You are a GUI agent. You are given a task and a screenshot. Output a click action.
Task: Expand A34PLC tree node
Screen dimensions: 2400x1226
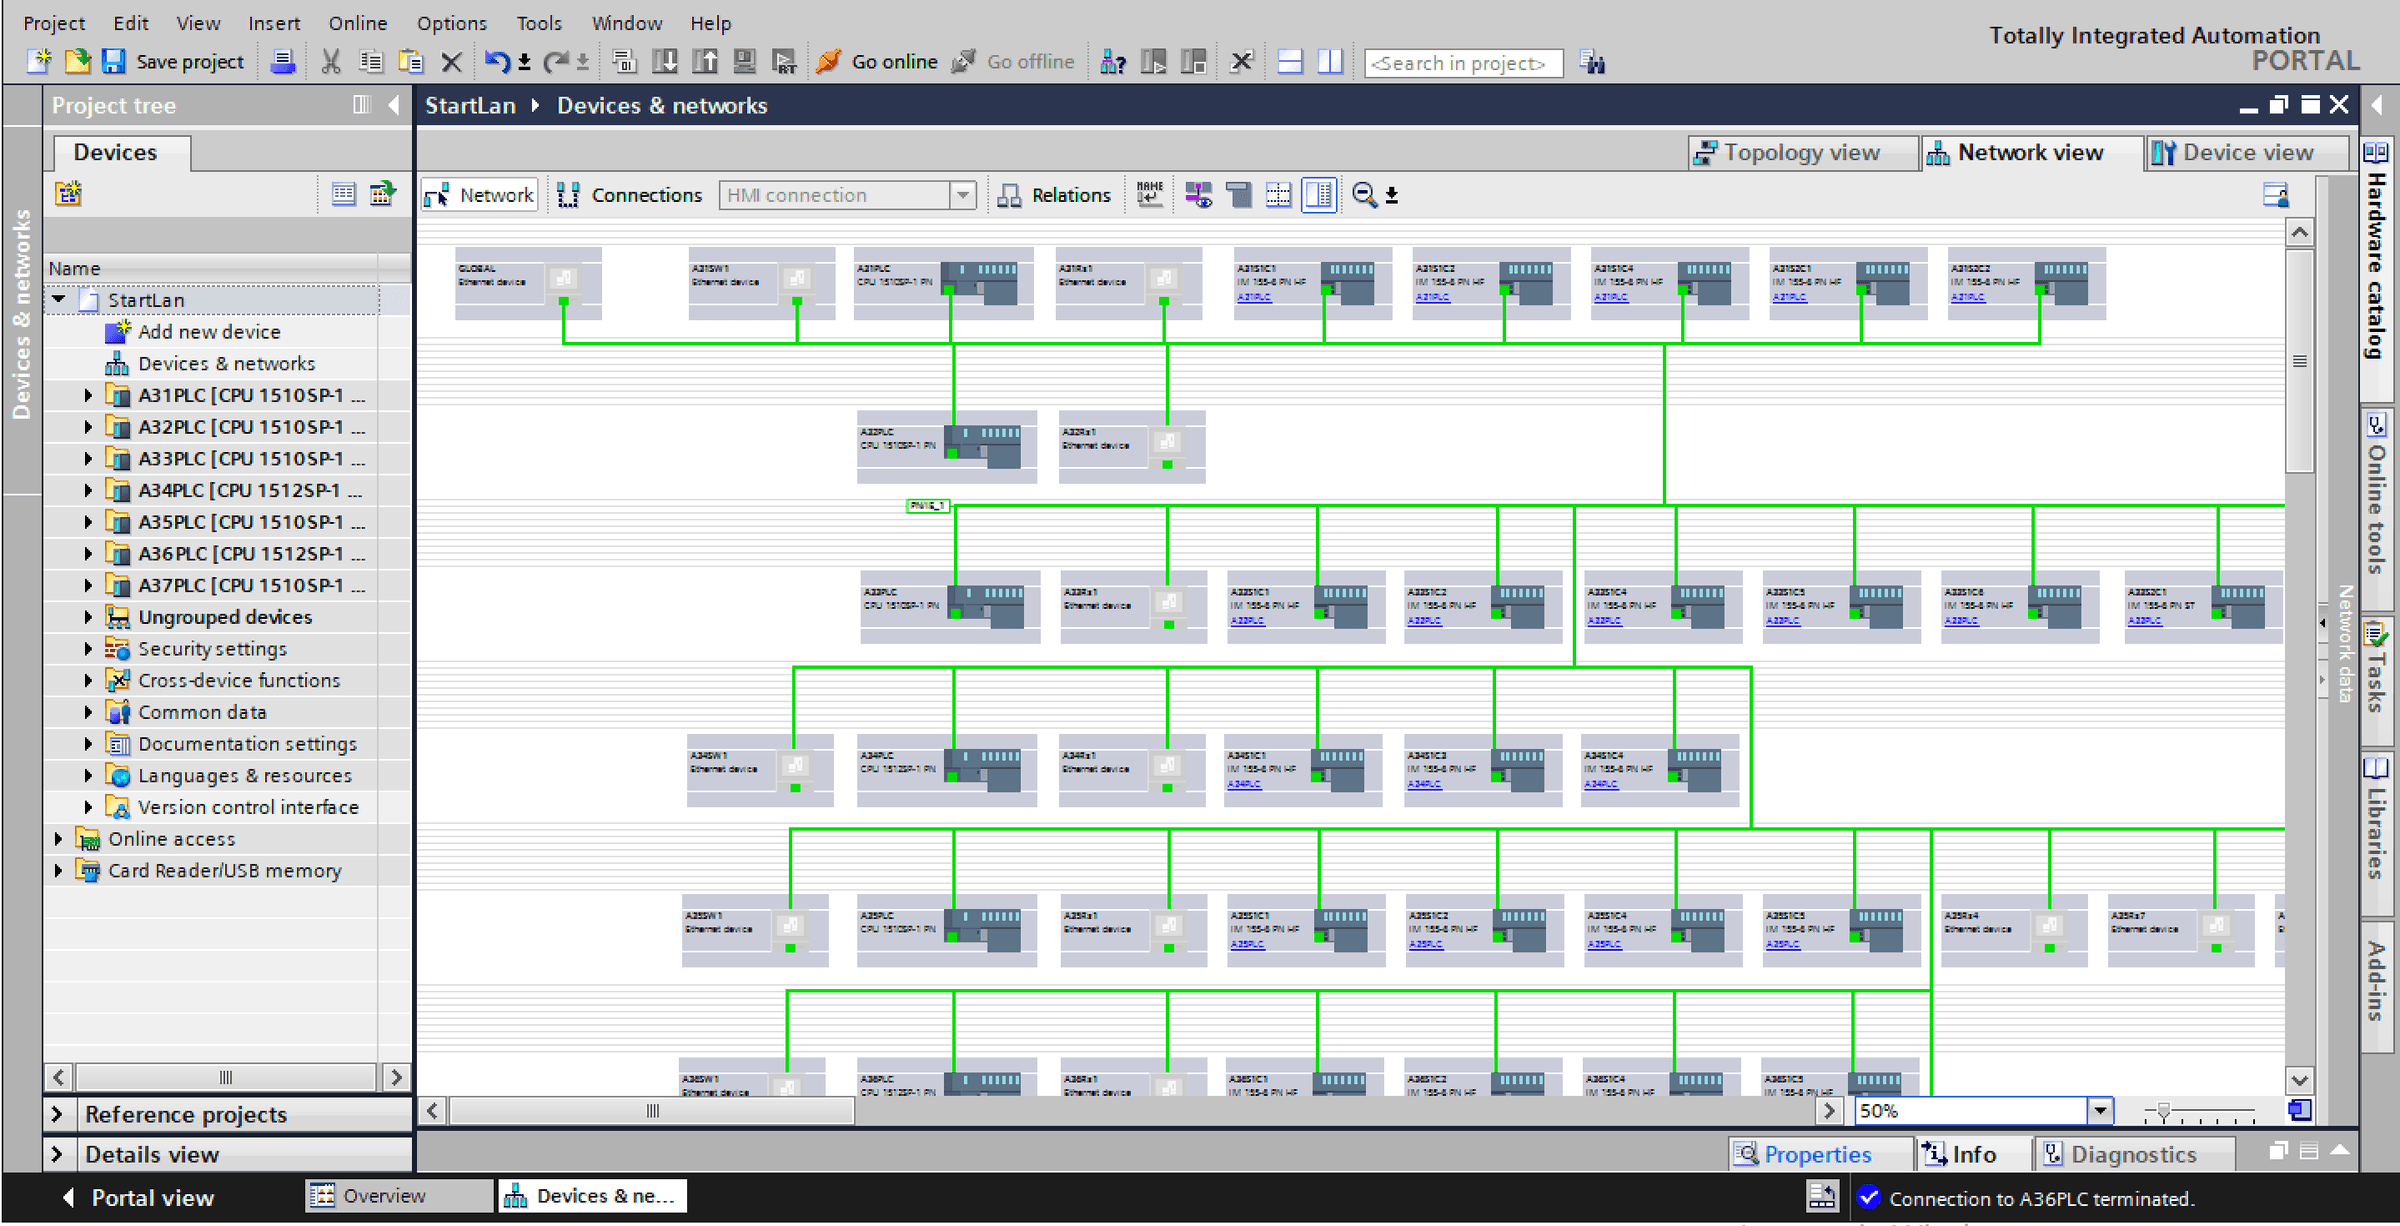tap(88, 491)
